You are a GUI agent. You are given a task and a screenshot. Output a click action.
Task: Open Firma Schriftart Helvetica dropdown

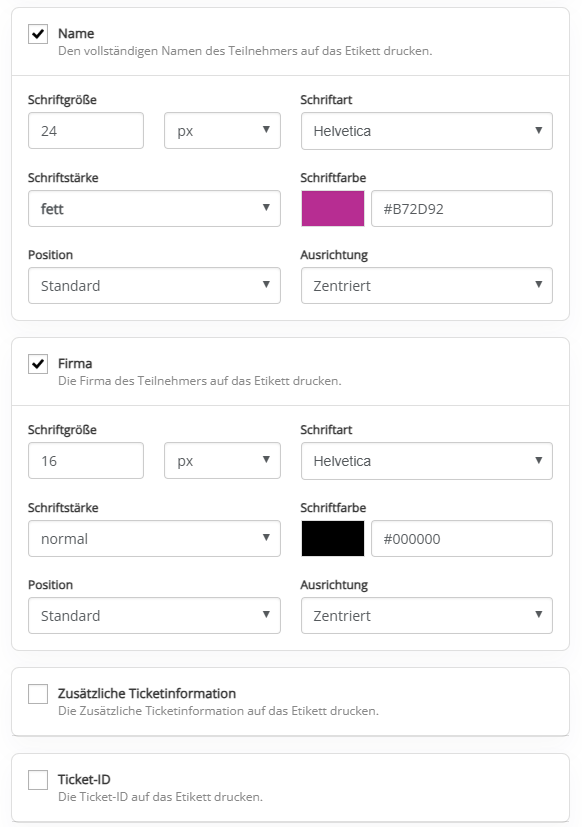click(x=427, y=461)
